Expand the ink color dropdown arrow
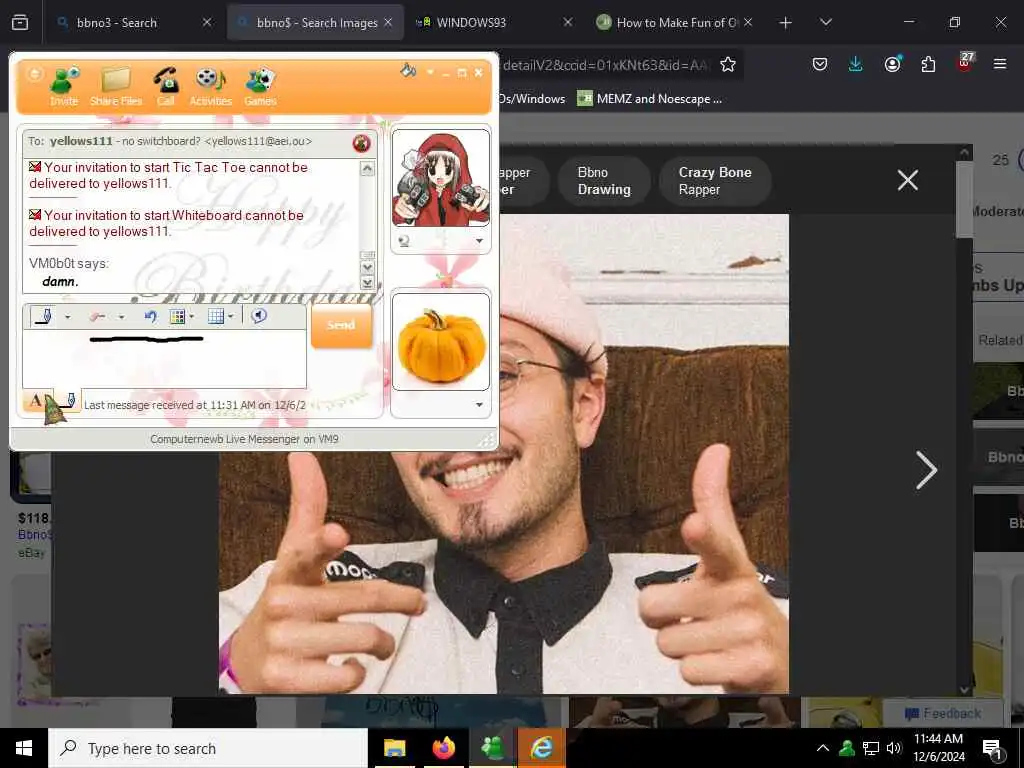Viewport: 1024px width, 768px height. click(191, 317)
